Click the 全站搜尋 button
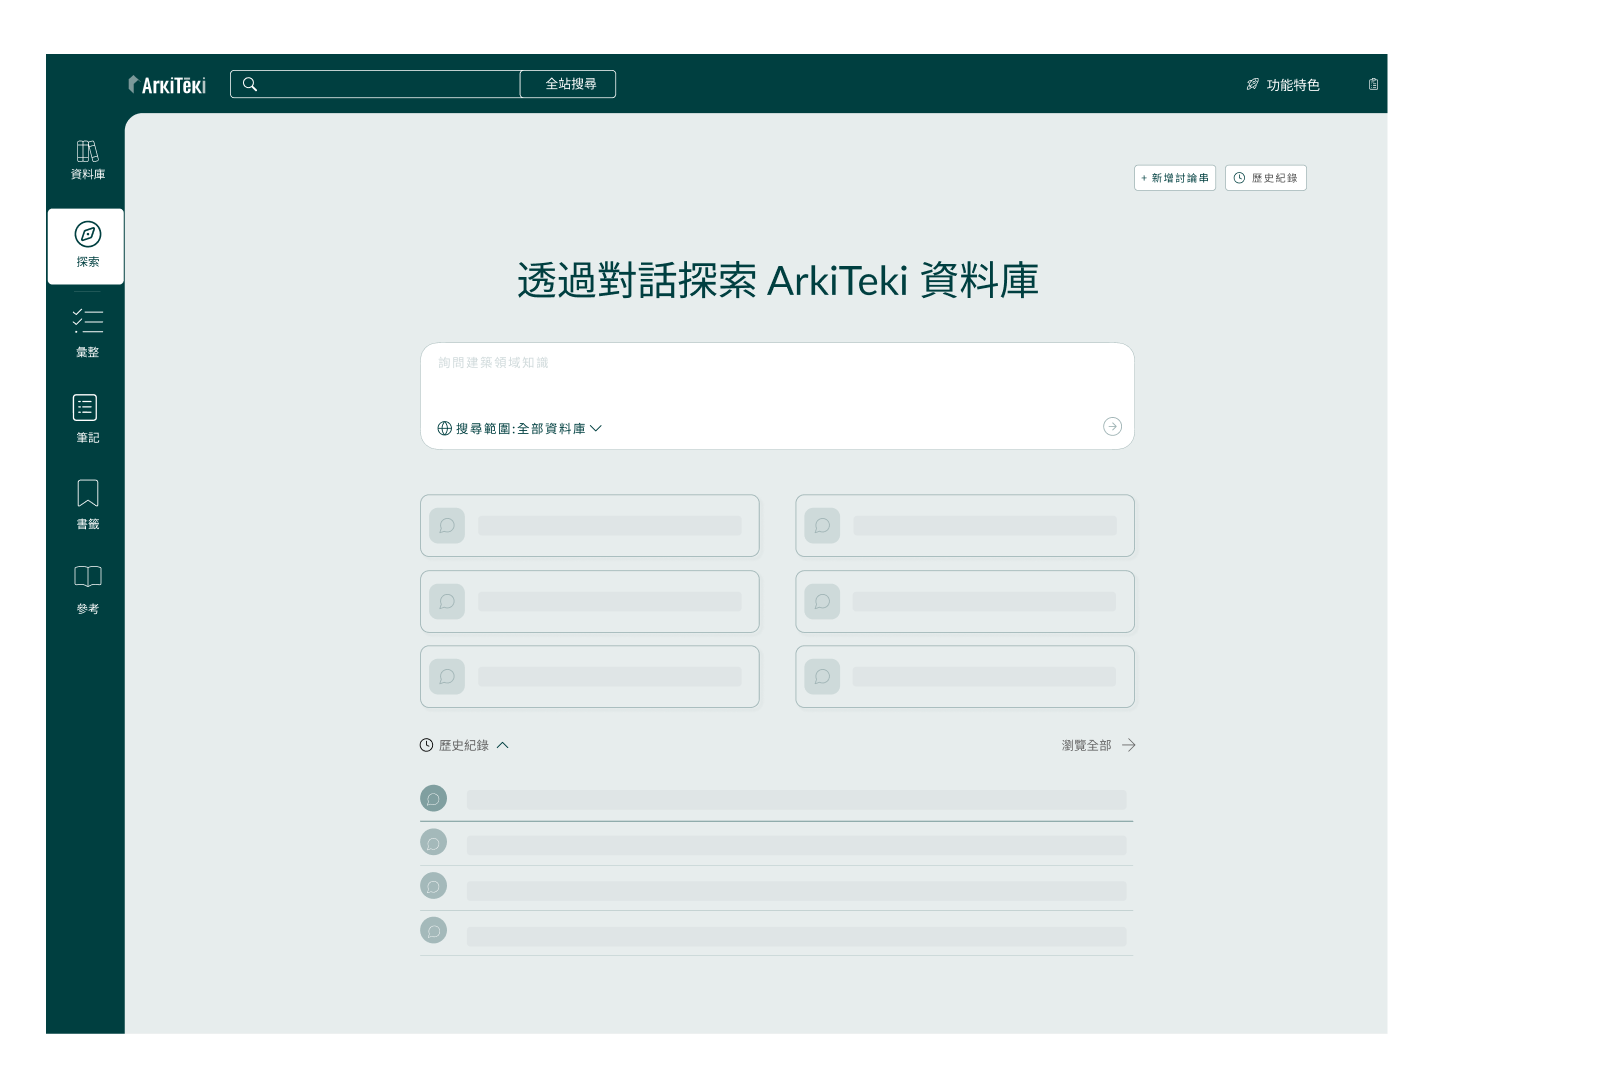1600x1084 pixels. [568, 84]
